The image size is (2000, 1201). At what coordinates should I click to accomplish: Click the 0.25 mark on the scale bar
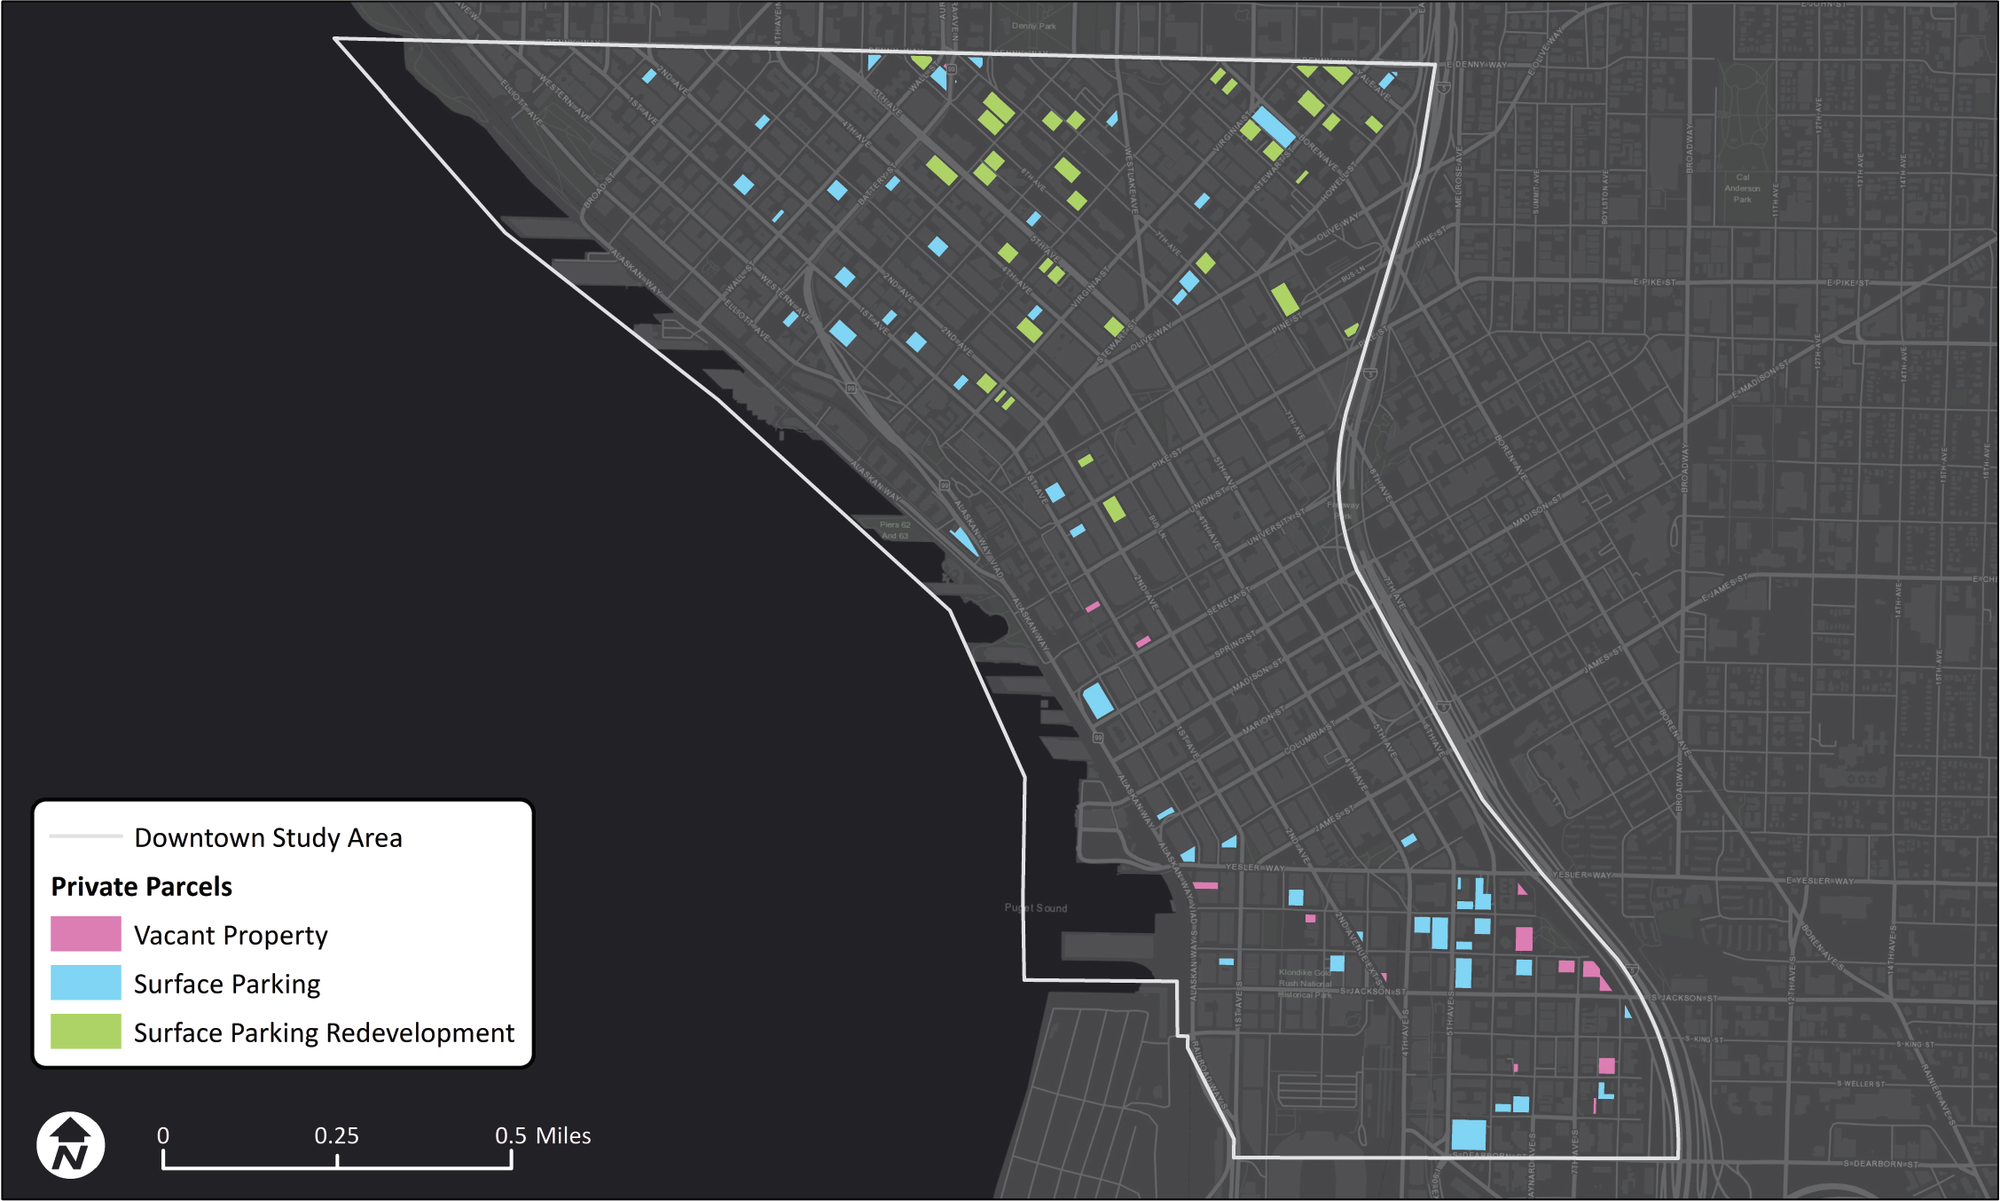coord(338,1136)
